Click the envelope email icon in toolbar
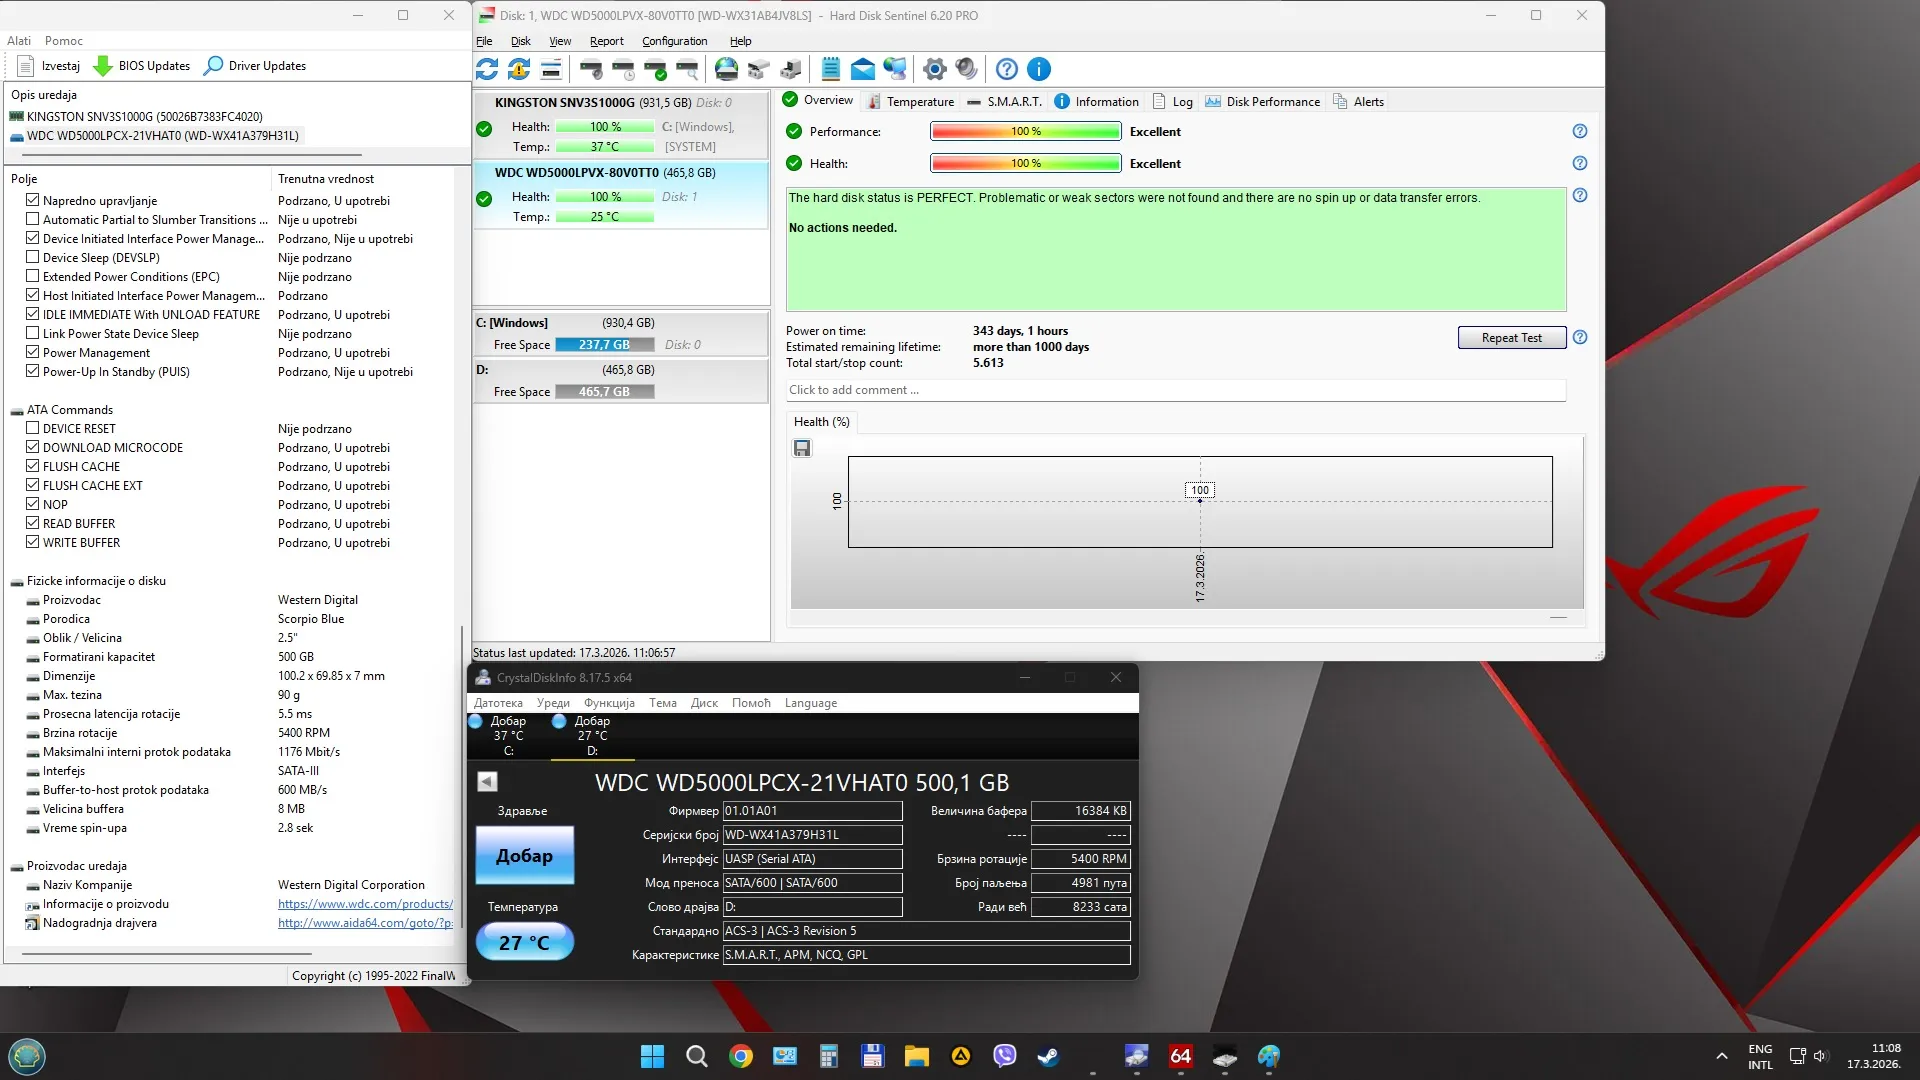 [x=862, y=69]
